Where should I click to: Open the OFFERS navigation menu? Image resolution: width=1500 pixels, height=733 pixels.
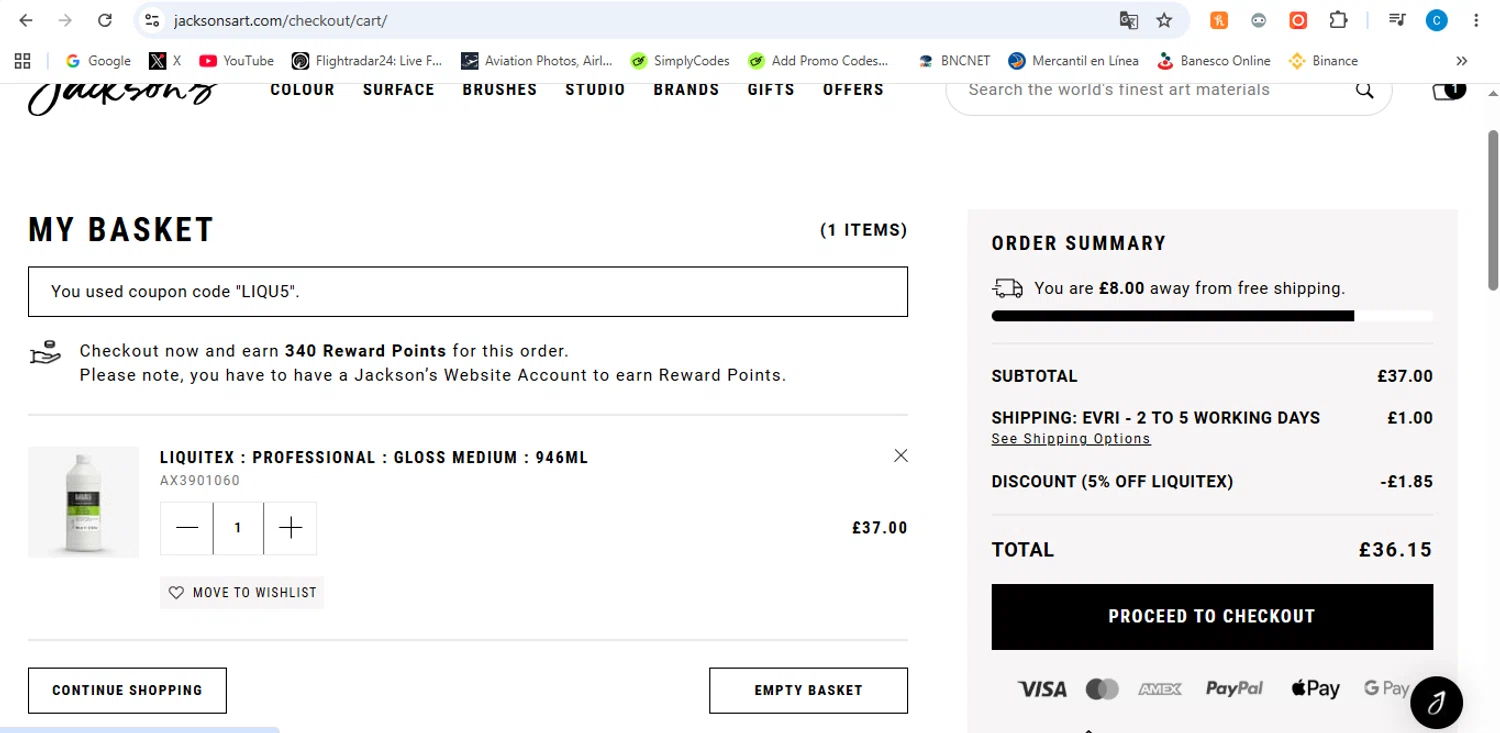[853, 90]
